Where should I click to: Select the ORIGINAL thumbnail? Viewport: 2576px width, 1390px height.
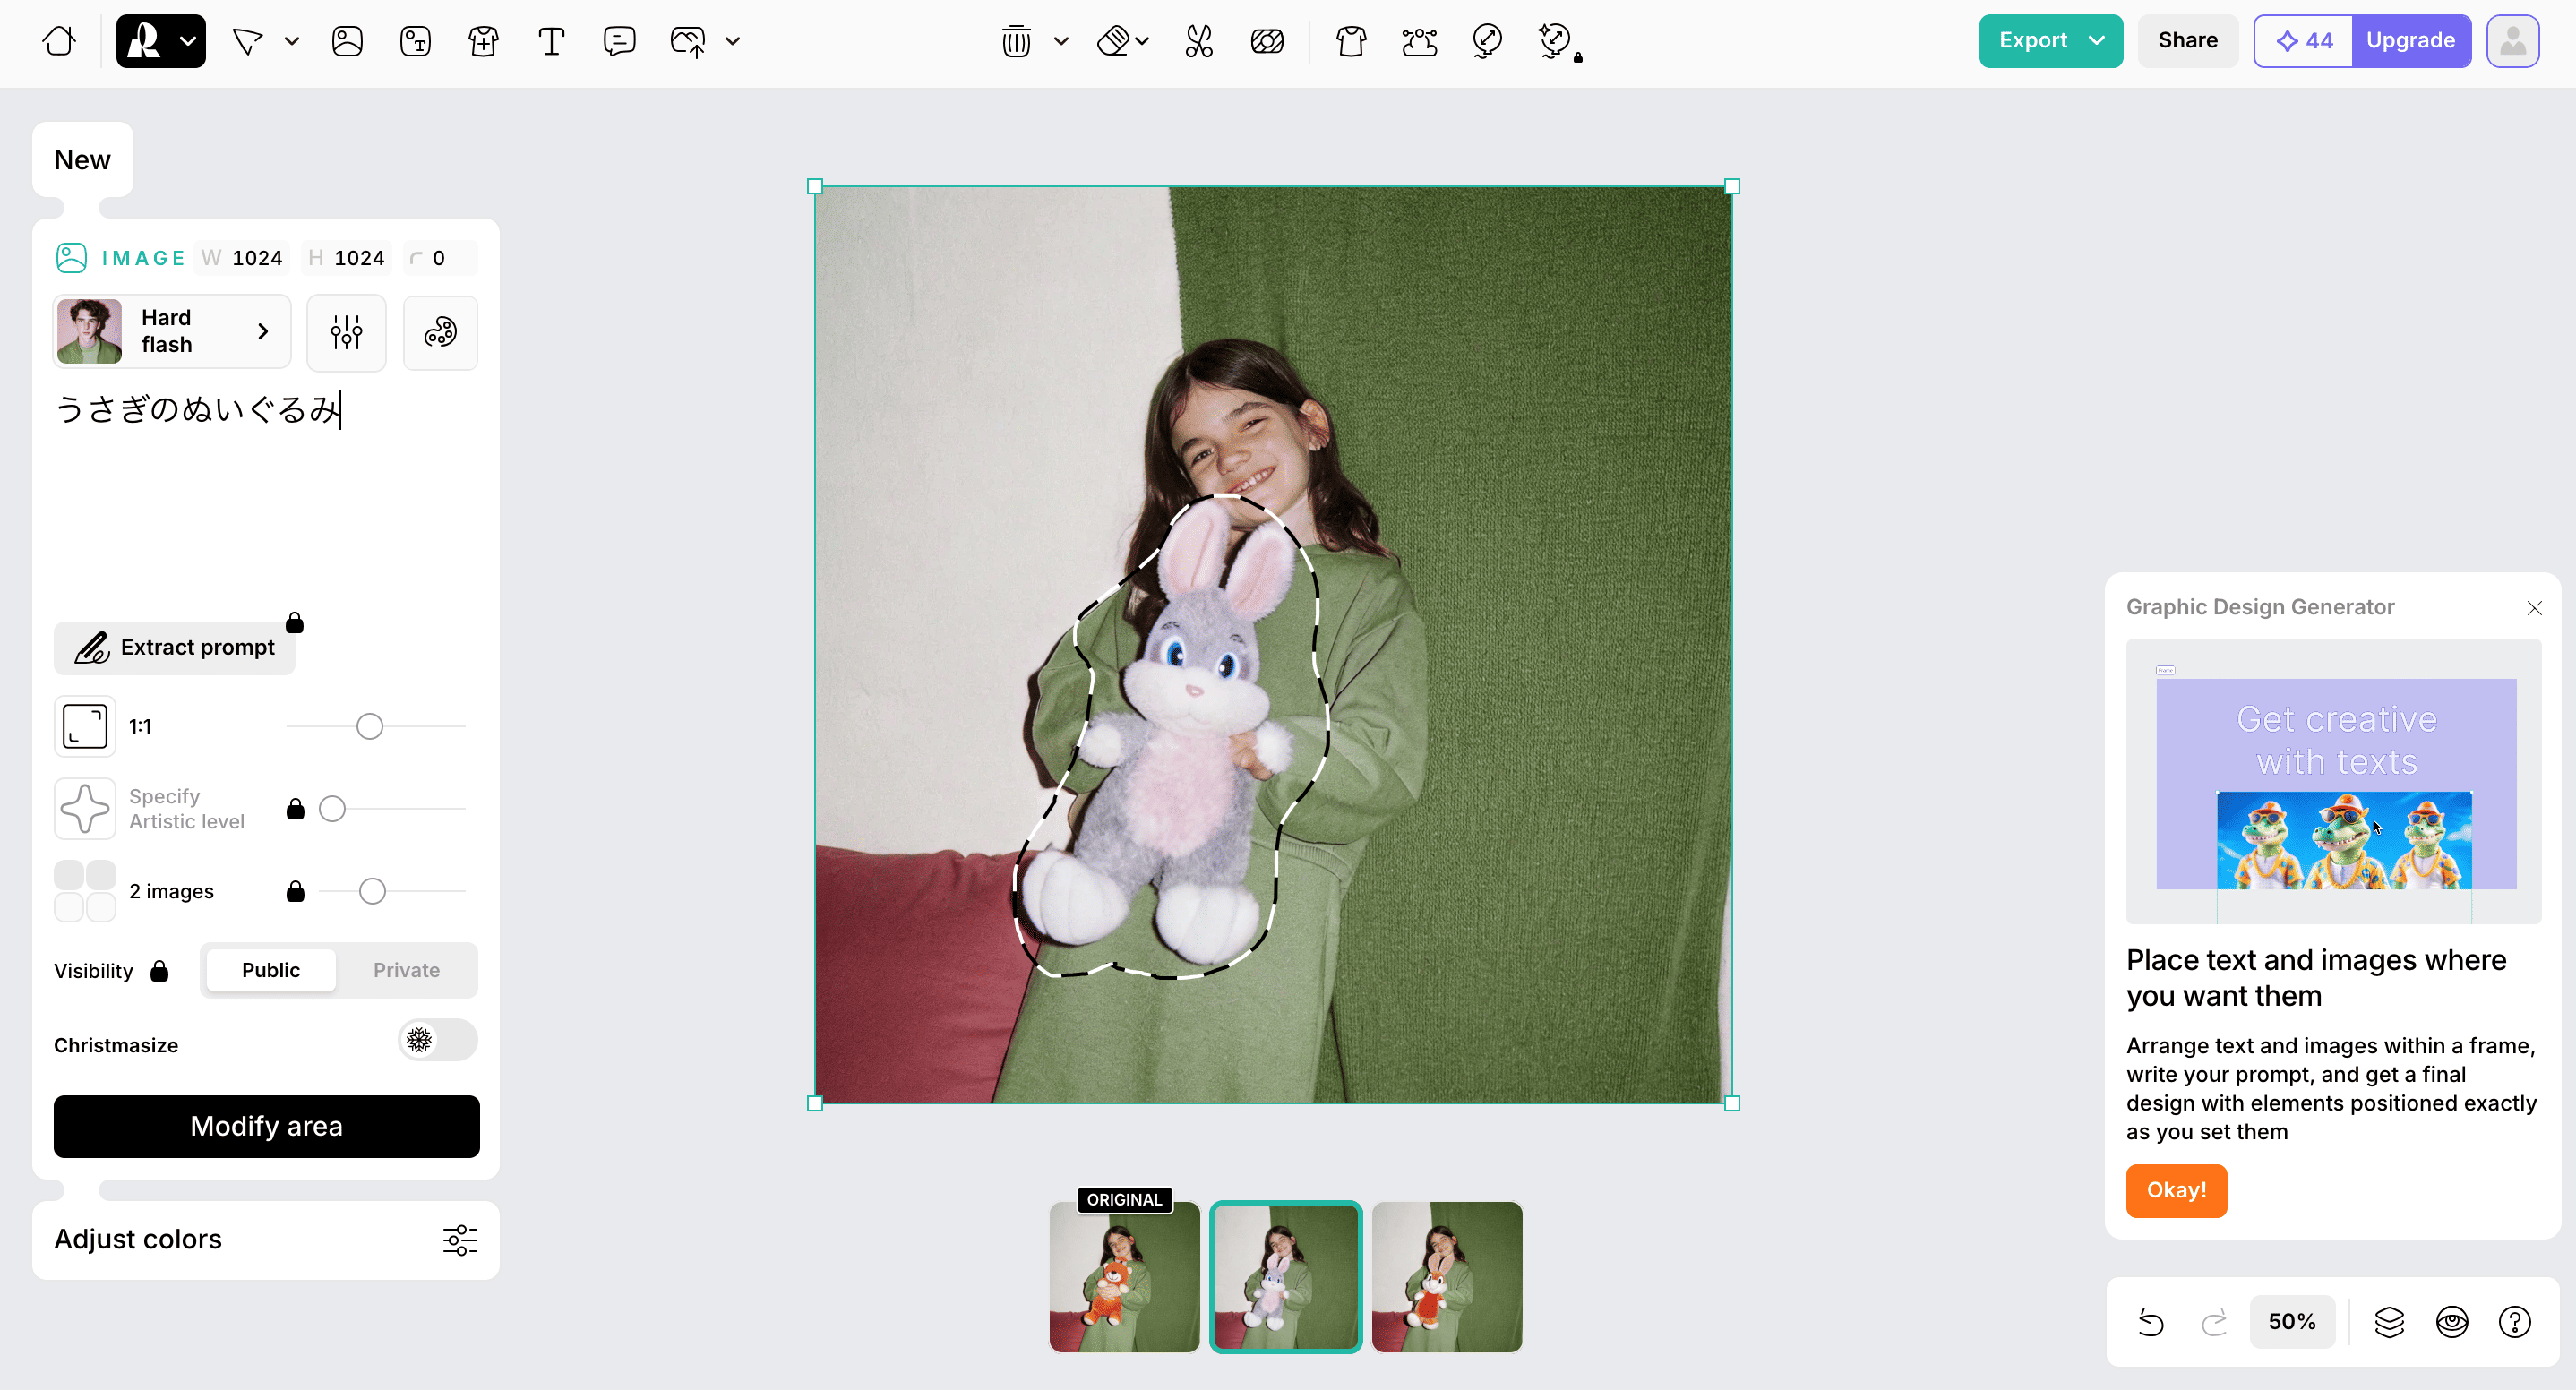tap(1124, 1276)
